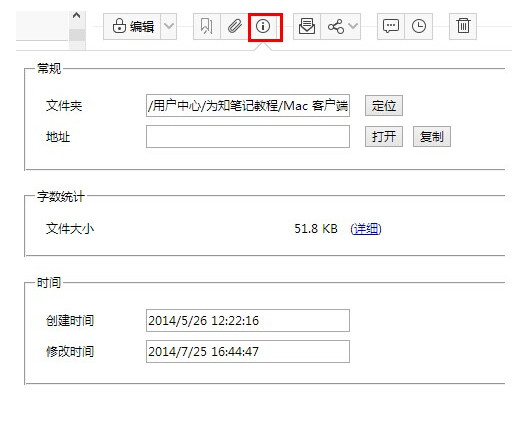Click the 文件夹 path field
The height and width of the screenshot is (435, 512).
(248, 106)
